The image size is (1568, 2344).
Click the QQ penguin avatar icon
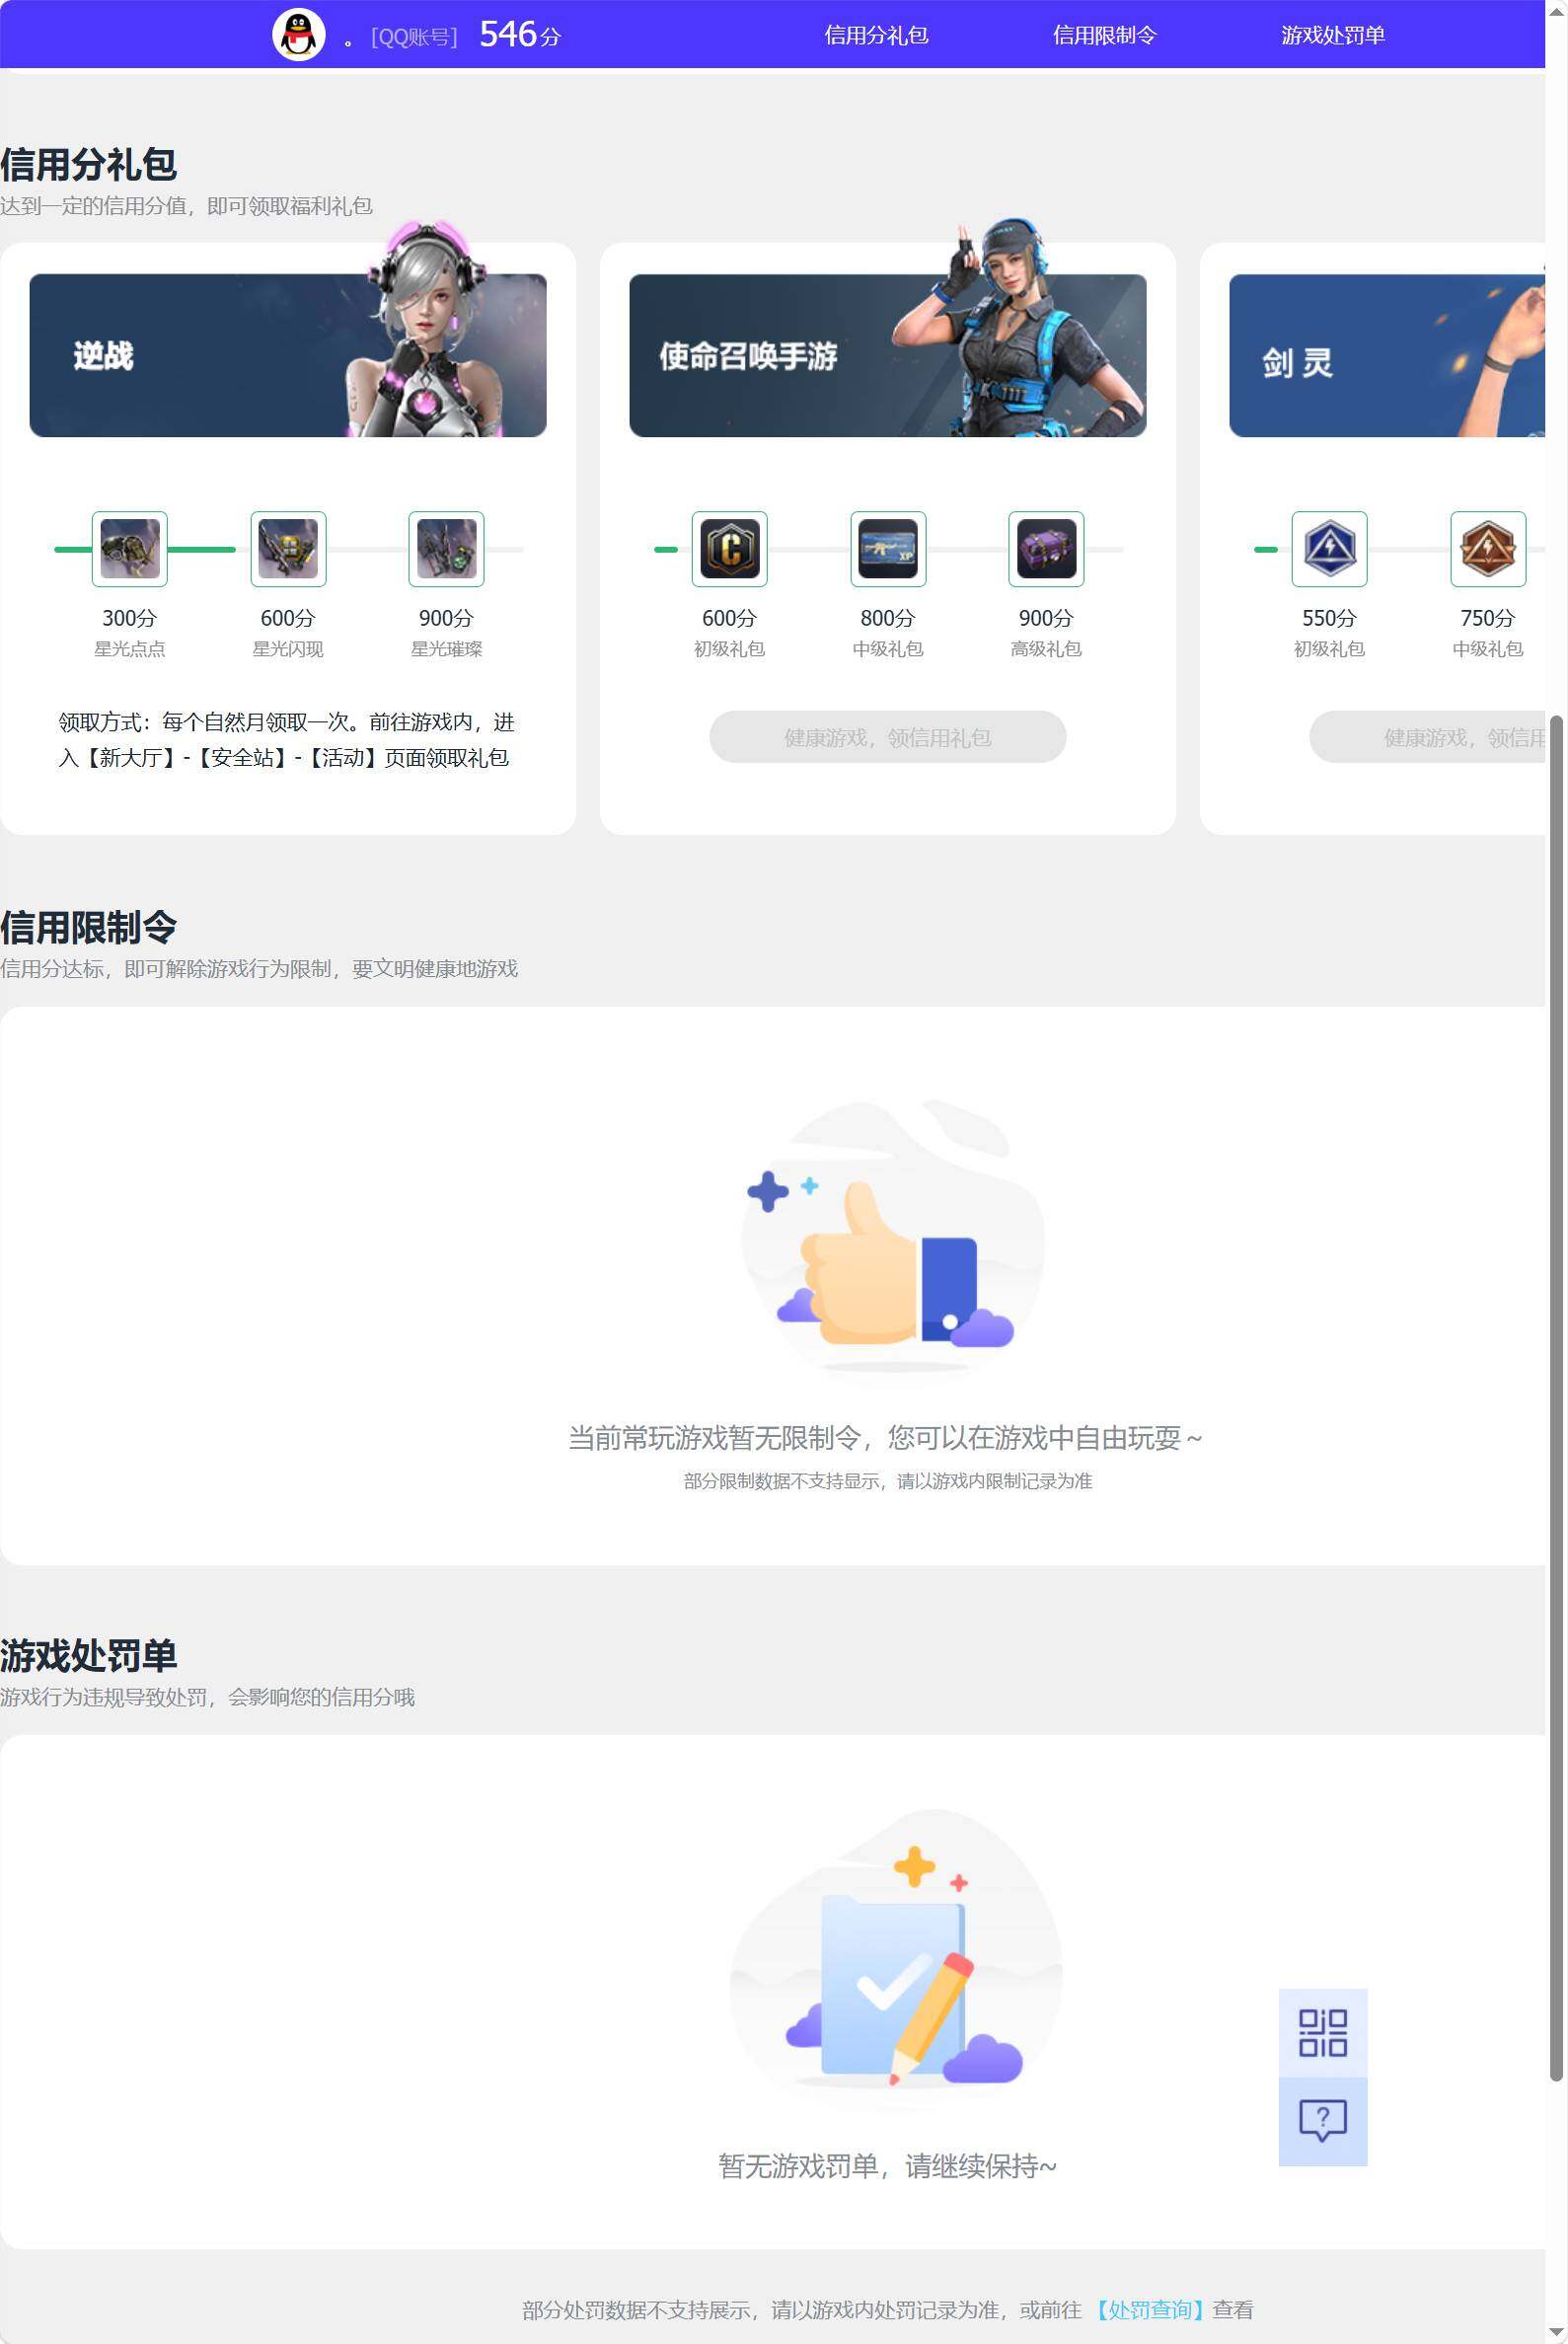[x=298, y=35]
